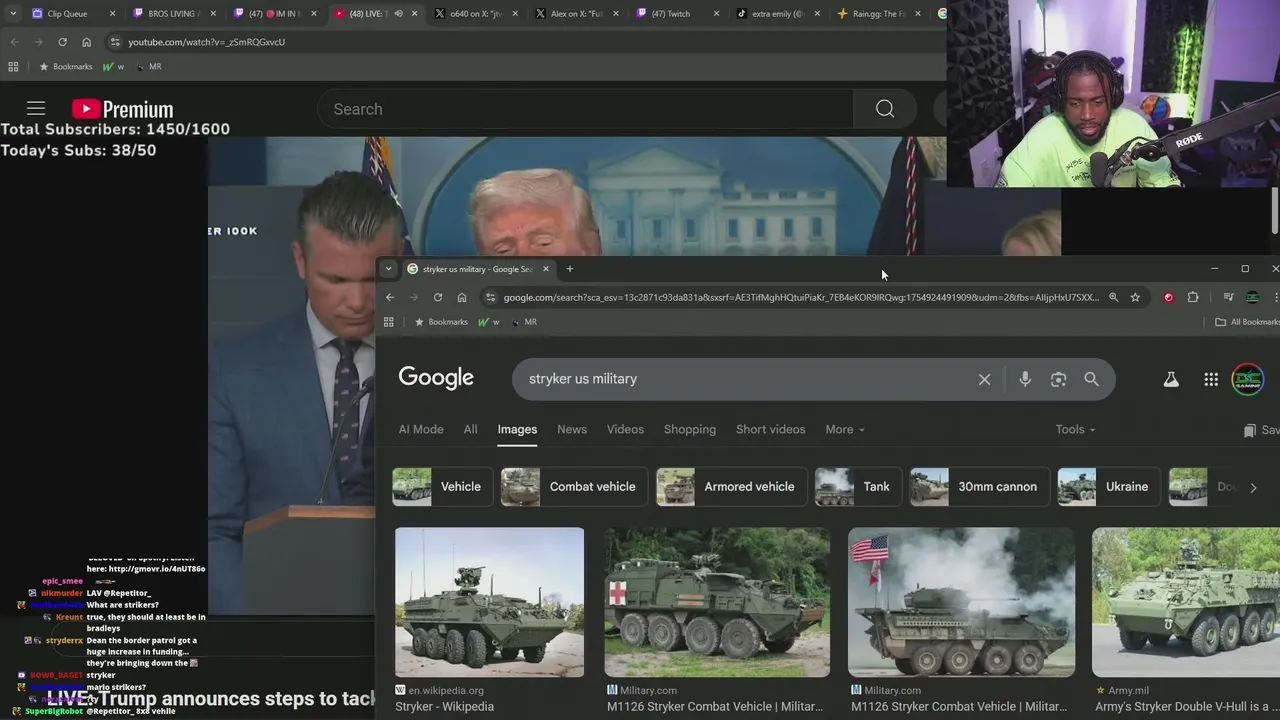Expand the More search filters dropdown

845,429
